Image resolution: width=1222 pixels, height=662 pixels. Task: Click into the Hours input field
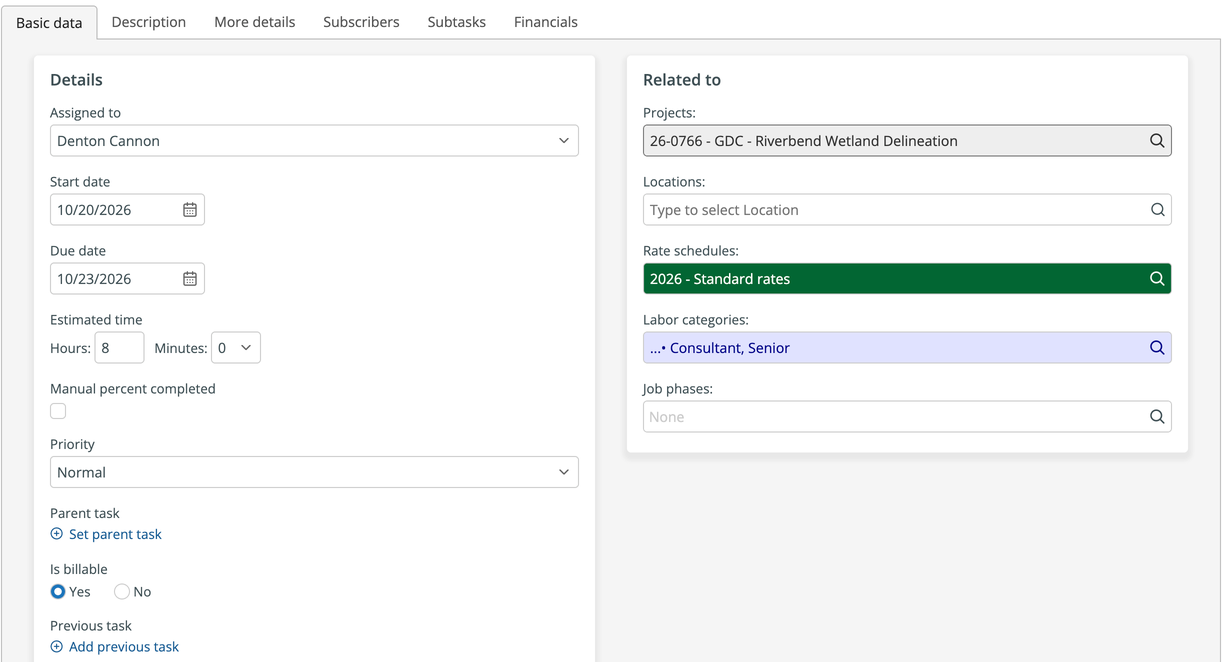click(119, 348)
